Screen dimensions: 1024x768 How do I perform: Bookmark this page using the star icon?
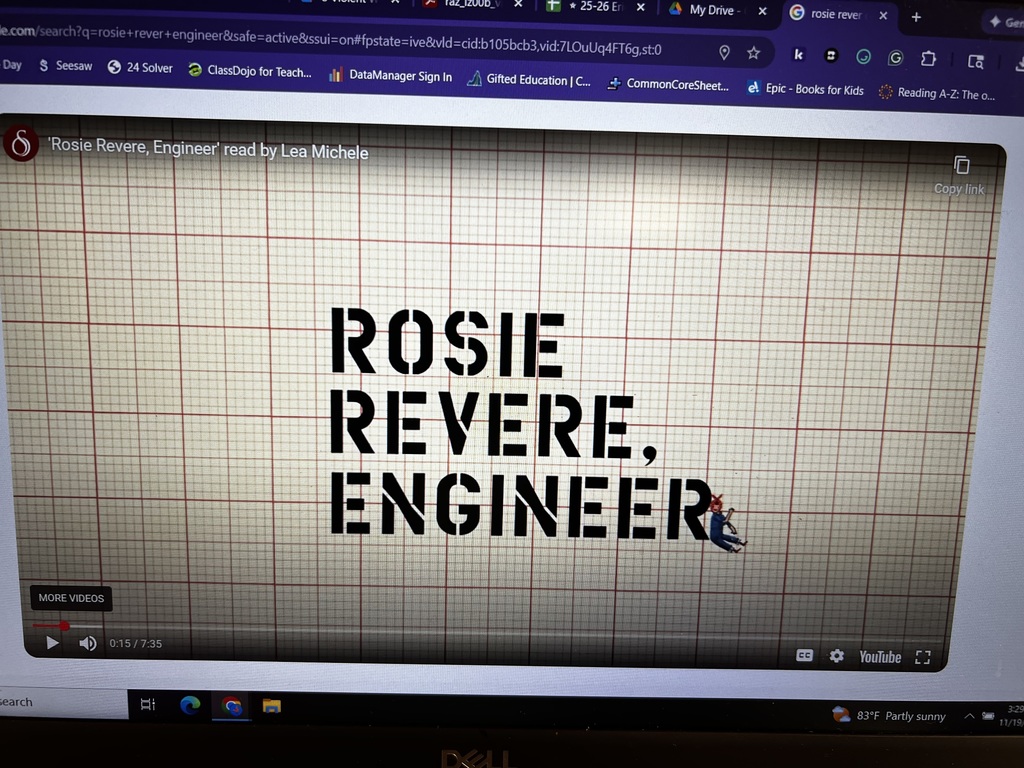pos(753,52)
